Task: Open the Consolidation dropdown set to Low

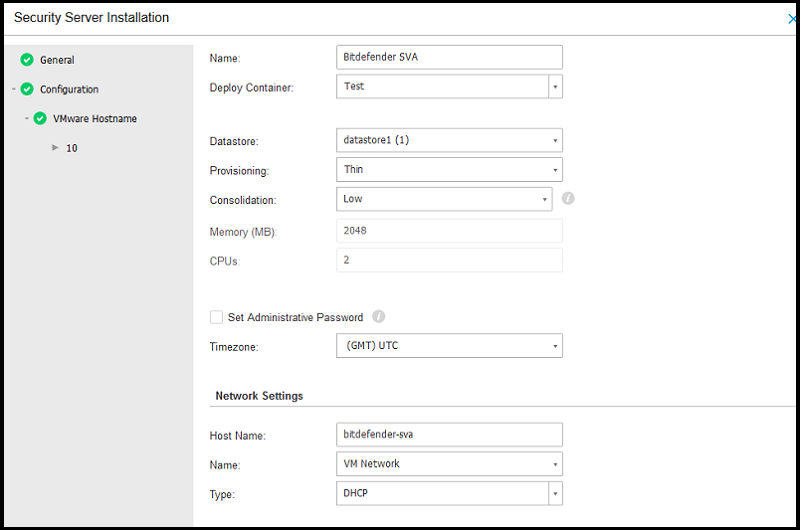Action: 545,199
